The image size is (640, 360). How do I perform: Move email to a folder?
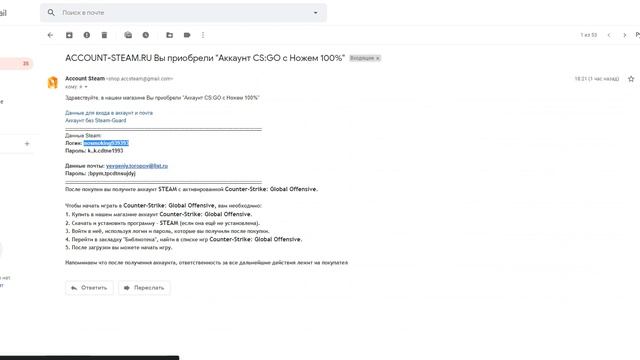point(169,35)
